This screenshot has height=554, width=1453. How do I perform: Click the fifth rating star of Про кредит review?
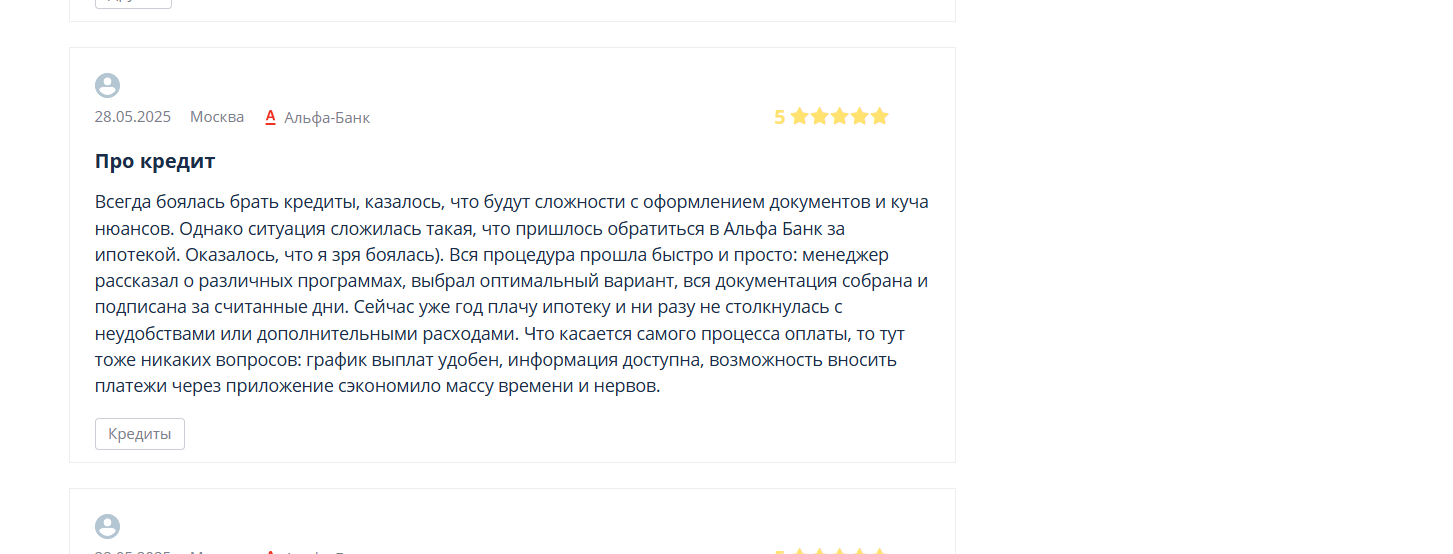click(x=879, y=116)
